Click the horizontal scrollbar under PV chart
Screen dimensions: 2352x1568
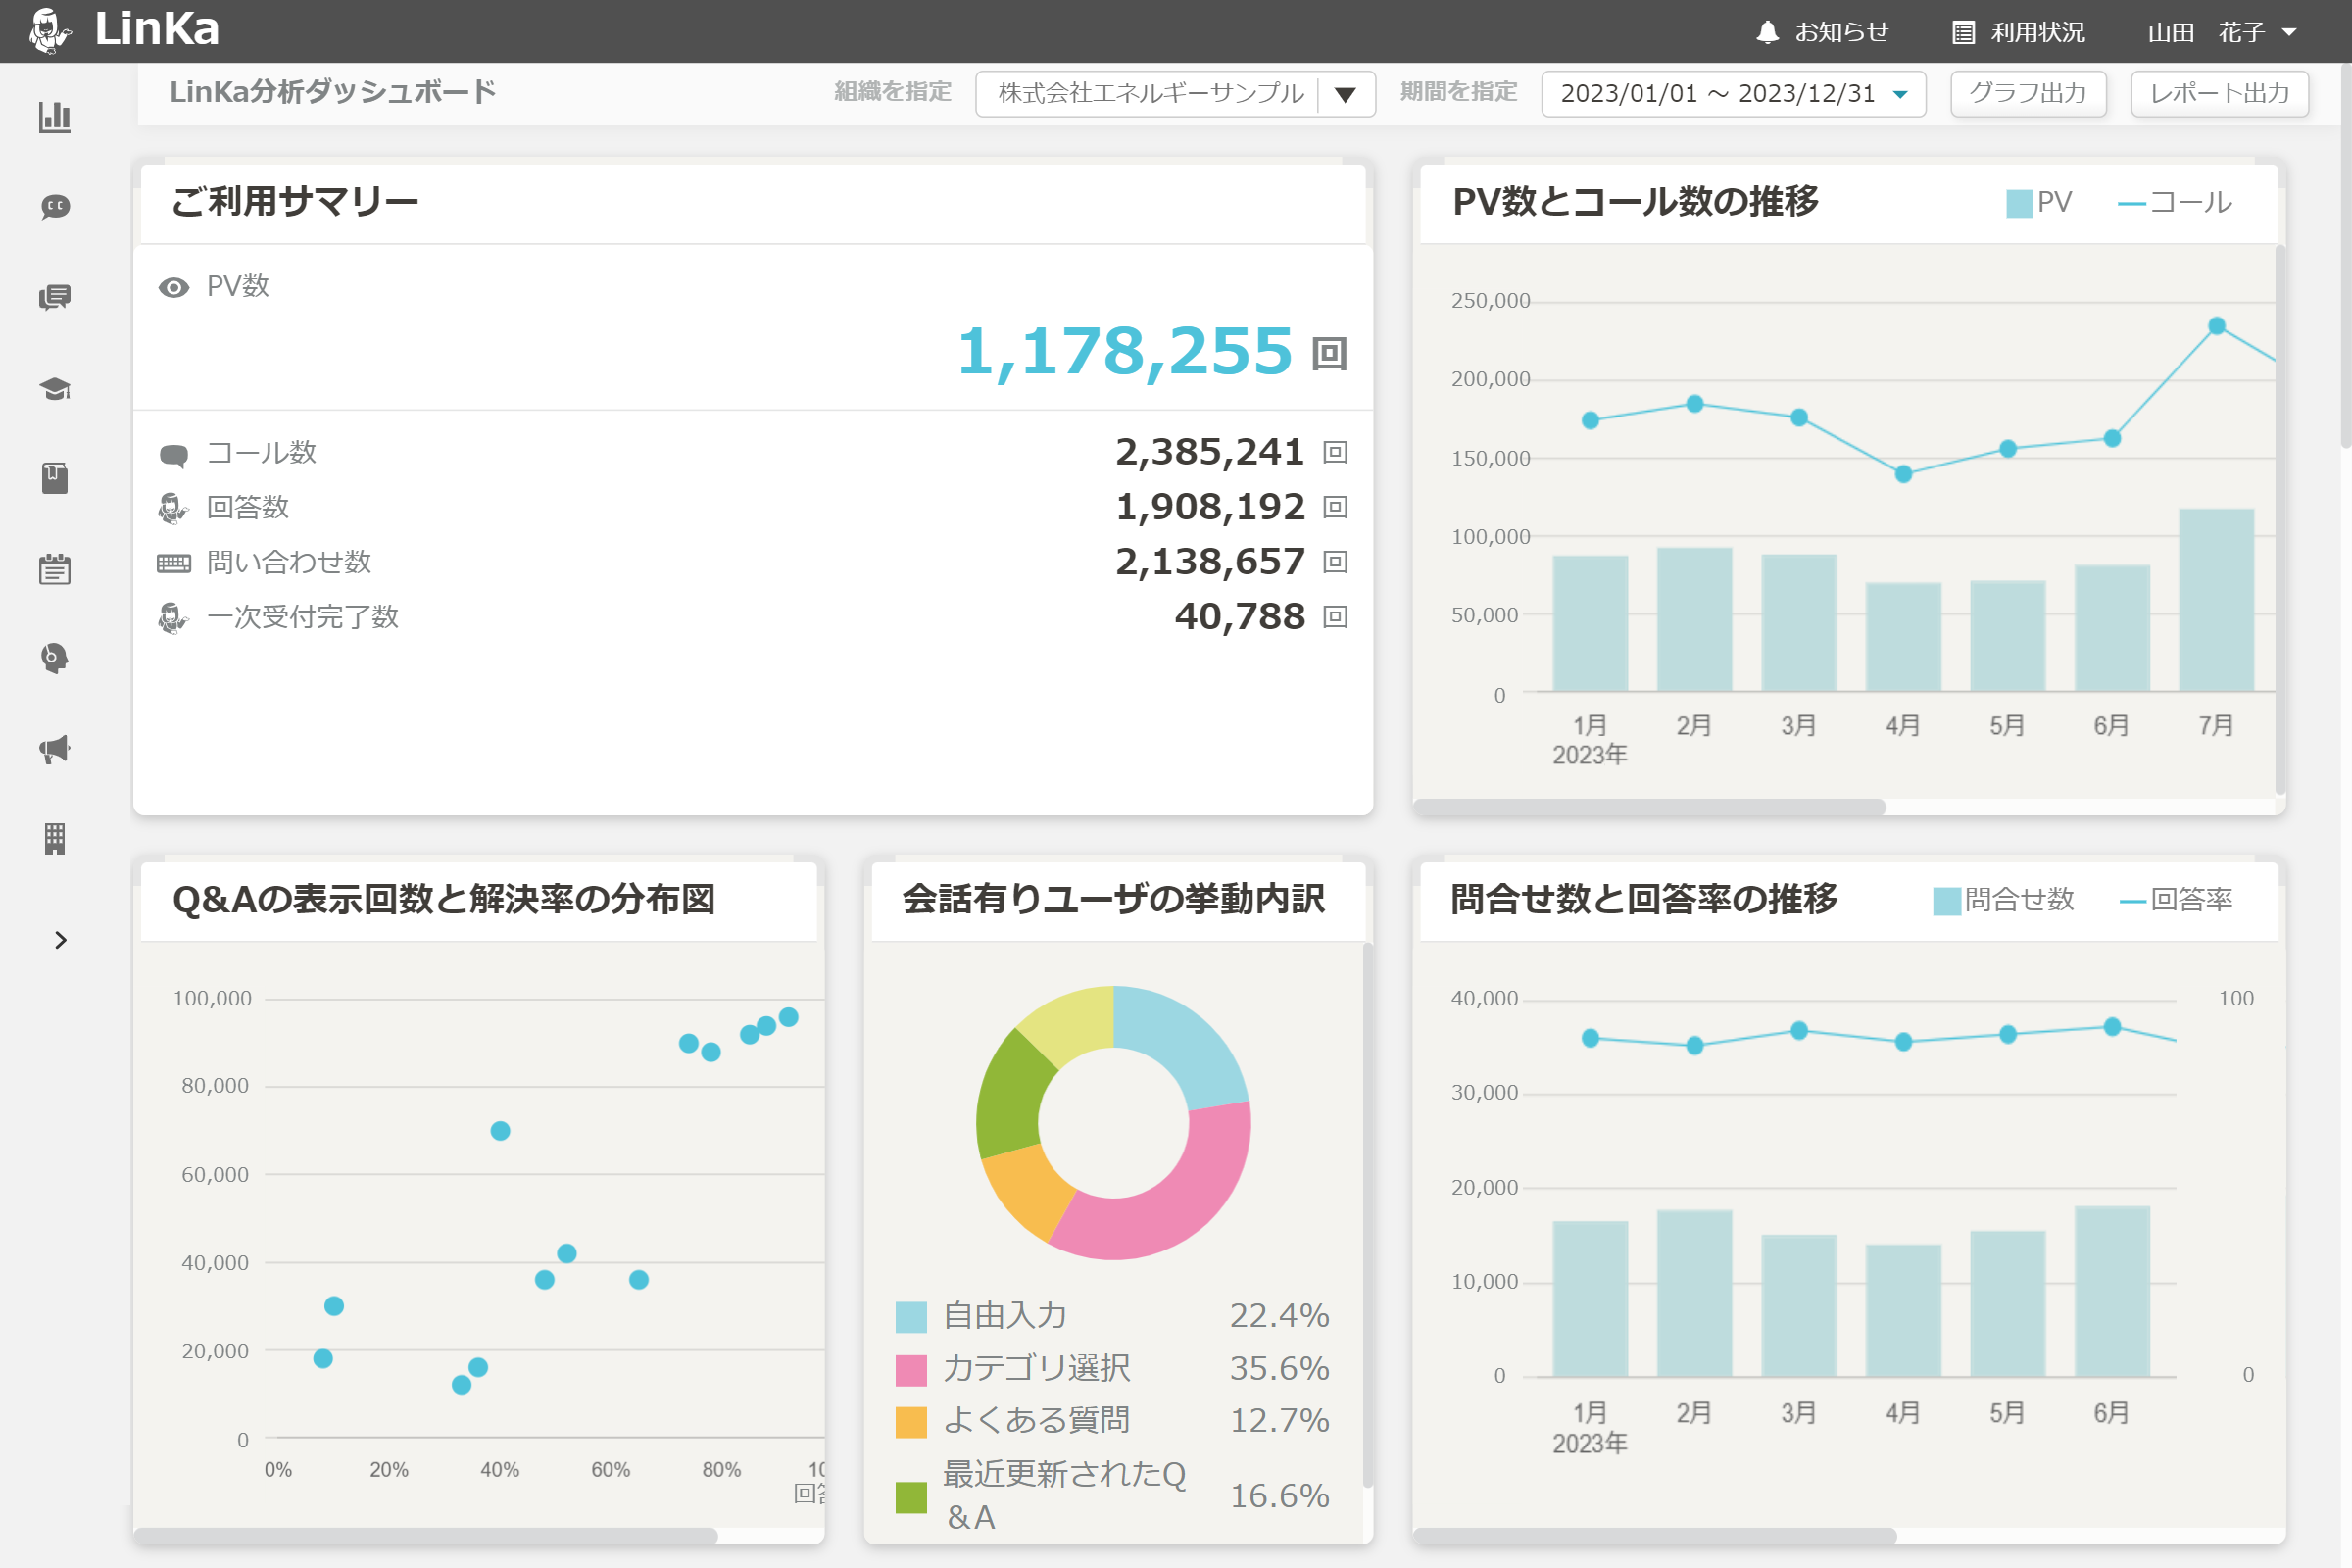pos(1650,806)
